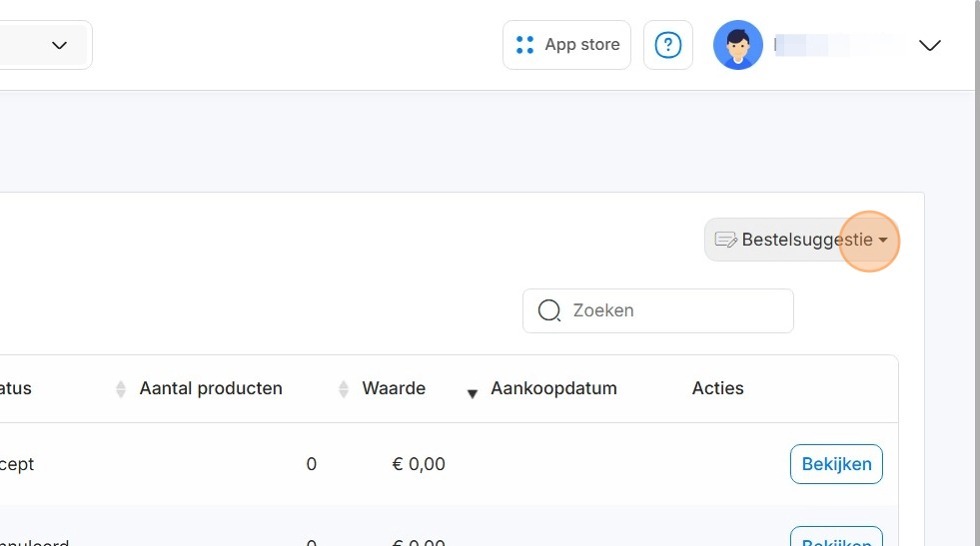Click the Aankoopdatum header text
Image resolution: width=980 pixels, height=546 pixels.
coord(554,389)
